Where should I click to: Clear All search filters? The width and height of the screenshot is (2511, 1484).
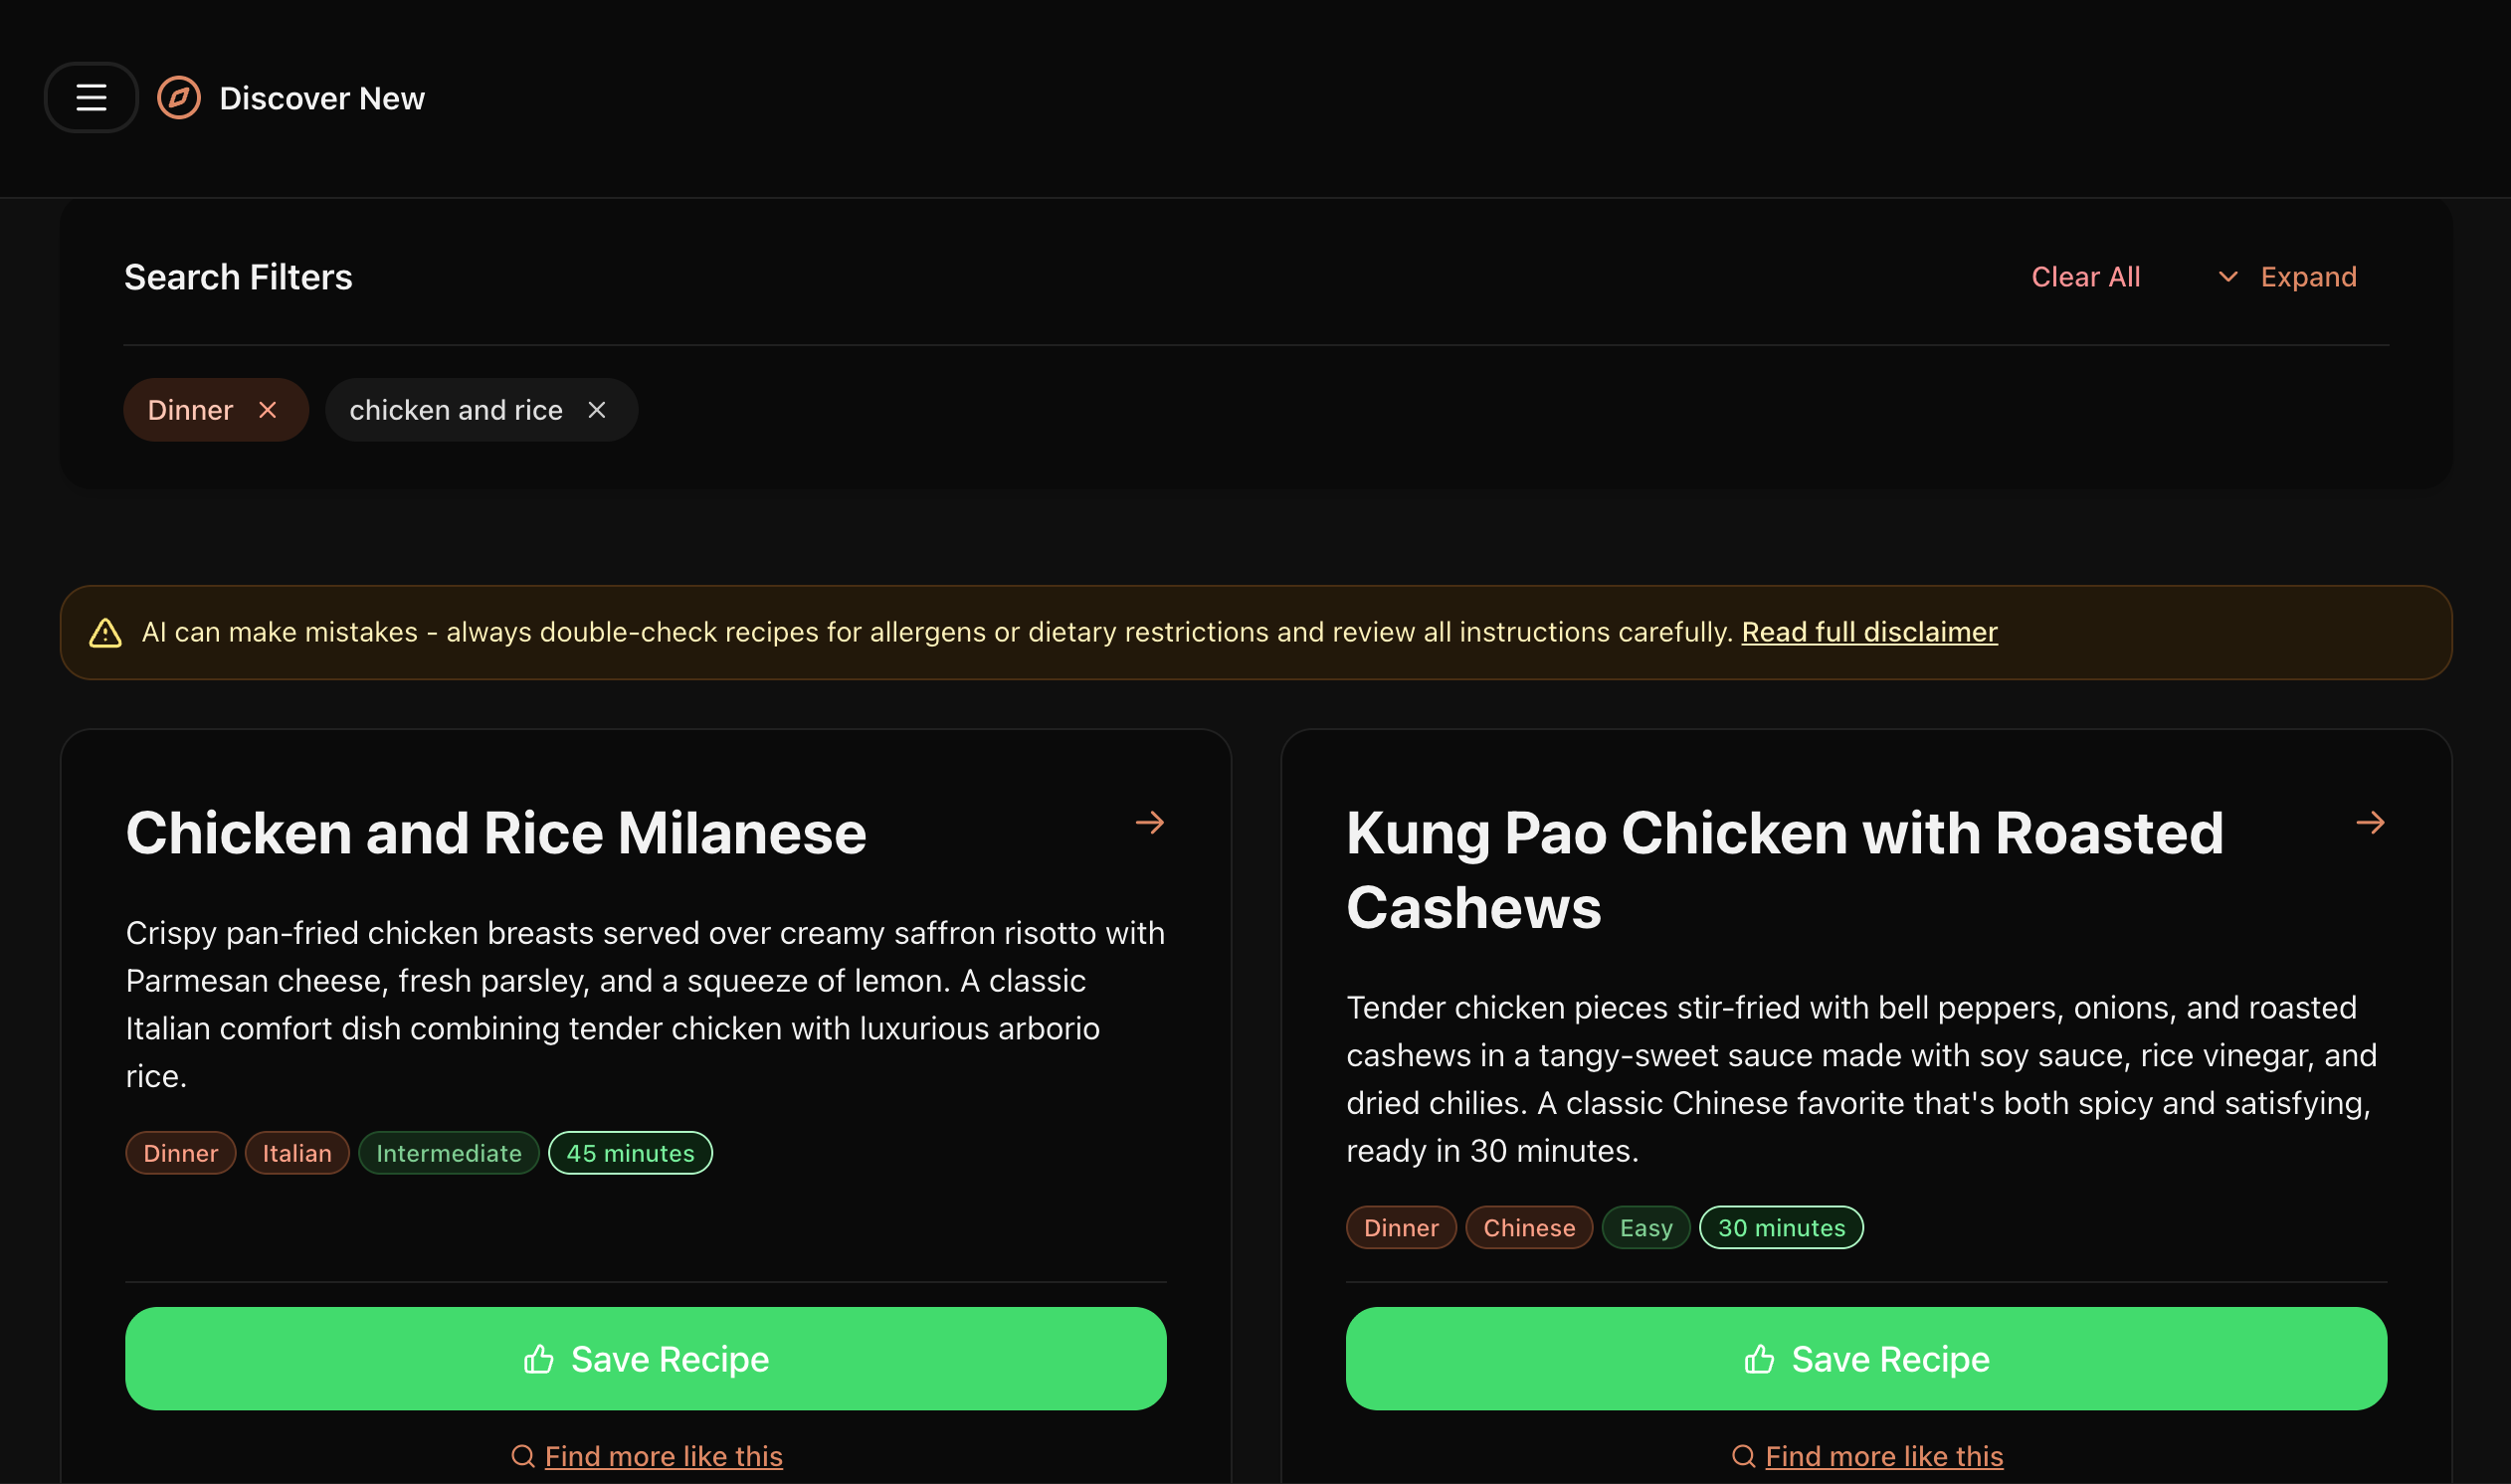point(2086,276)
